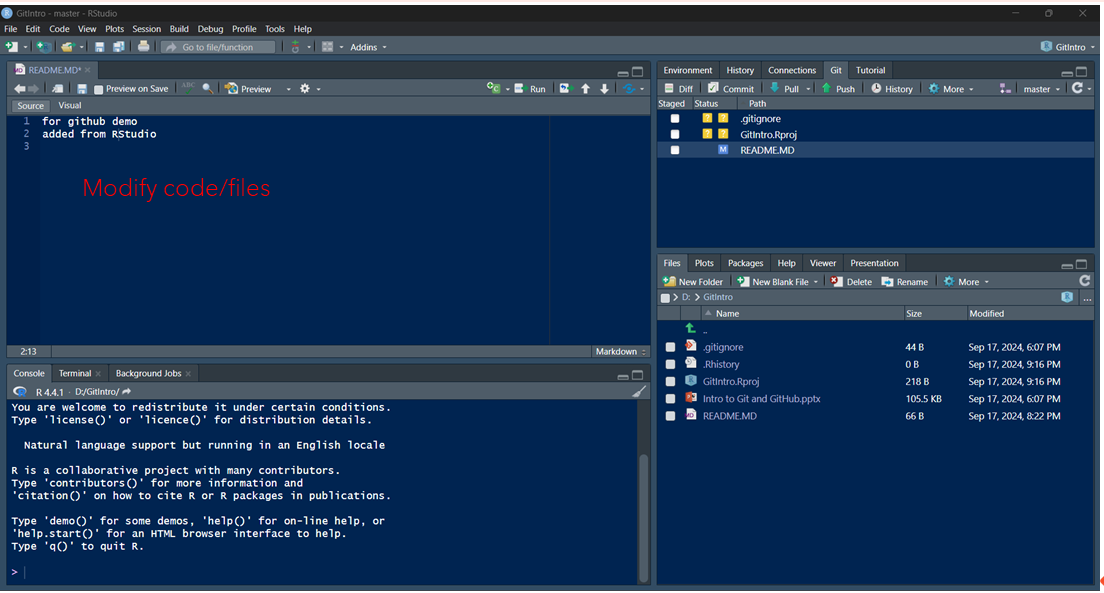
Task: Maximize the Git pane
Action: [x=1081, y=71]
